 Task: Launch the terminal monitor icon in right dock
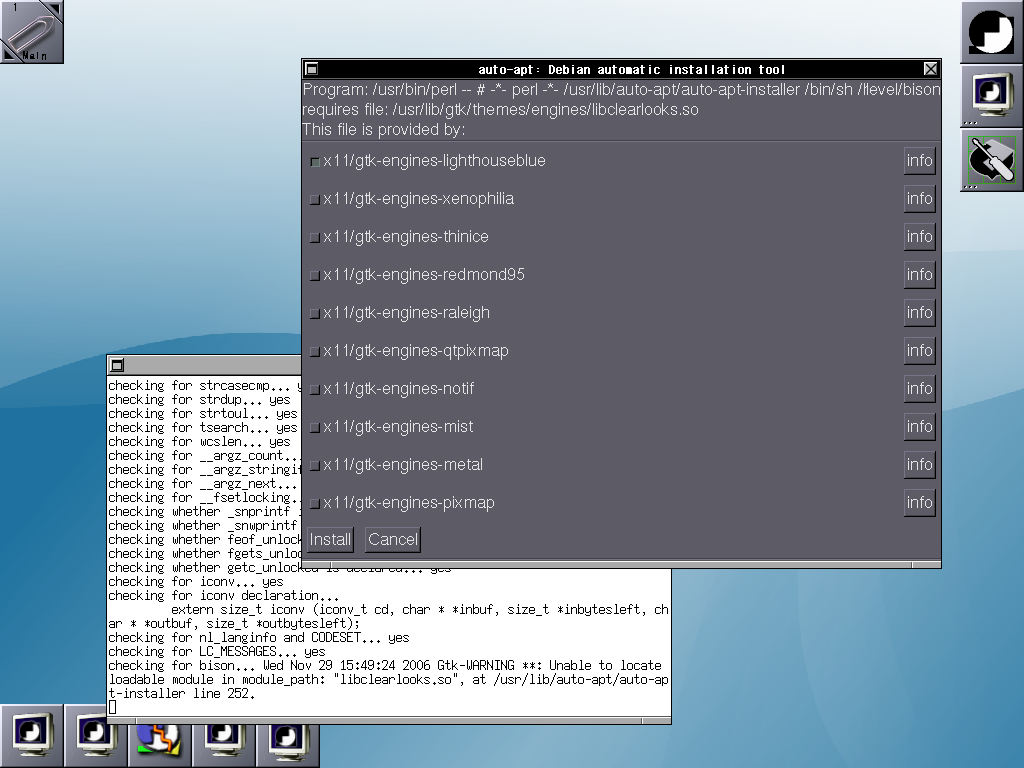(x=991, y=95)
